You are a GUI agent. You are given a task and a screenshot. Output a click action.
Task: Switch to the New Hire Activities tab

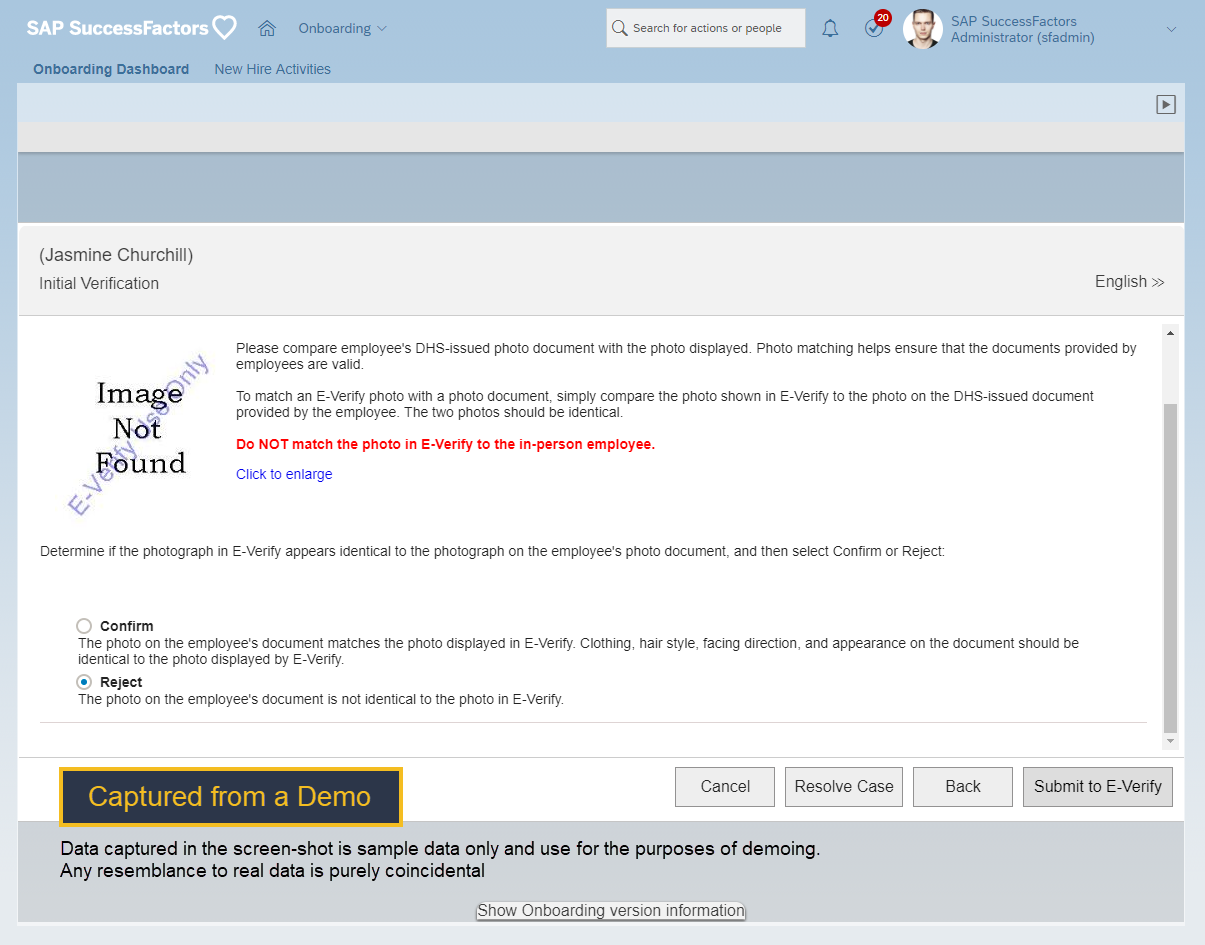[x=273, y=69]
